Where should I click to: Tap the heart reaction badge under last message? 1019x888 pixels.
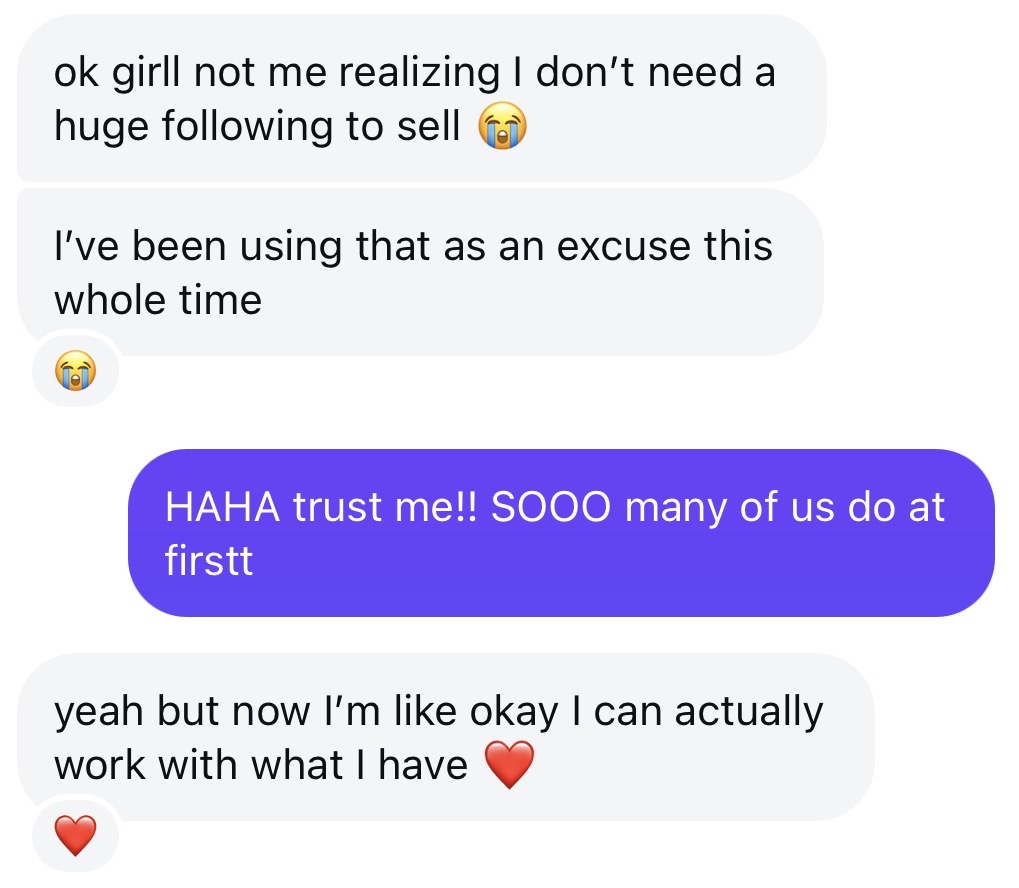pyautogui.click(x=76, y=836)
